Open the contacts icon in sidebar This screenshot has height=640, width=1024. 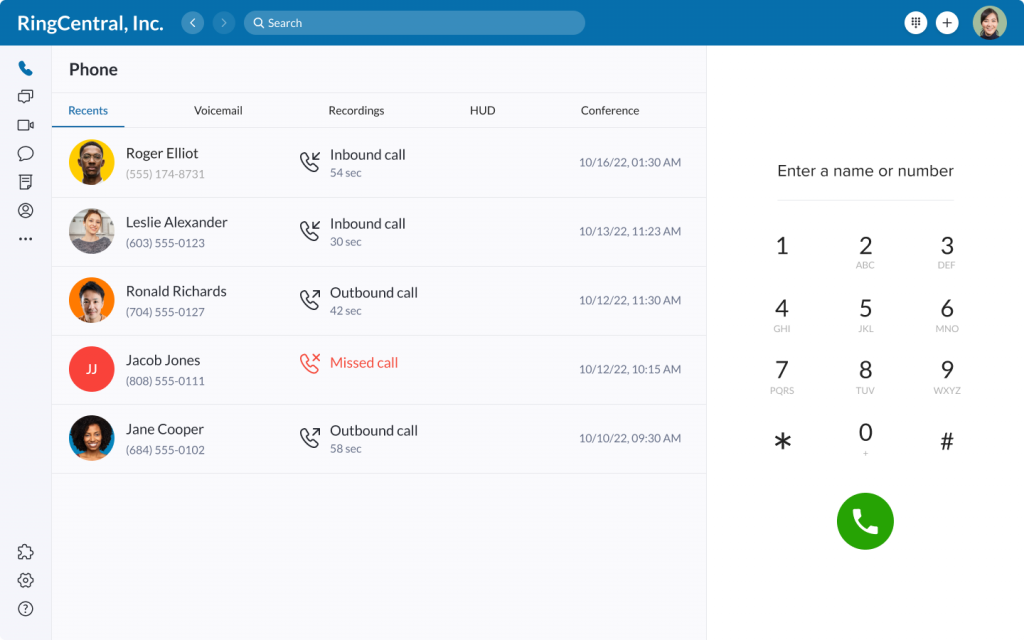(26, 210)
